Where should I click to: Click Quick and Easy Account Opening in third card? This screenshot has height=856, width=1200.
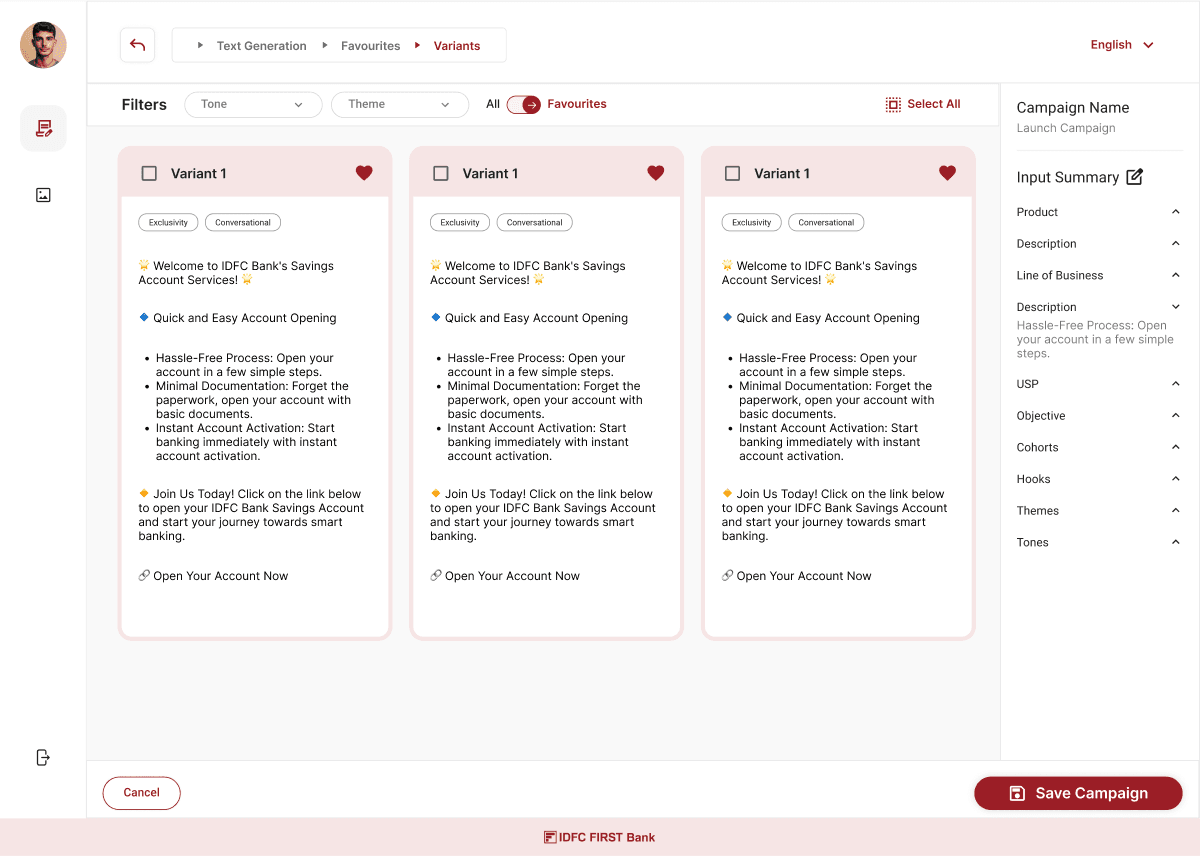828,318
